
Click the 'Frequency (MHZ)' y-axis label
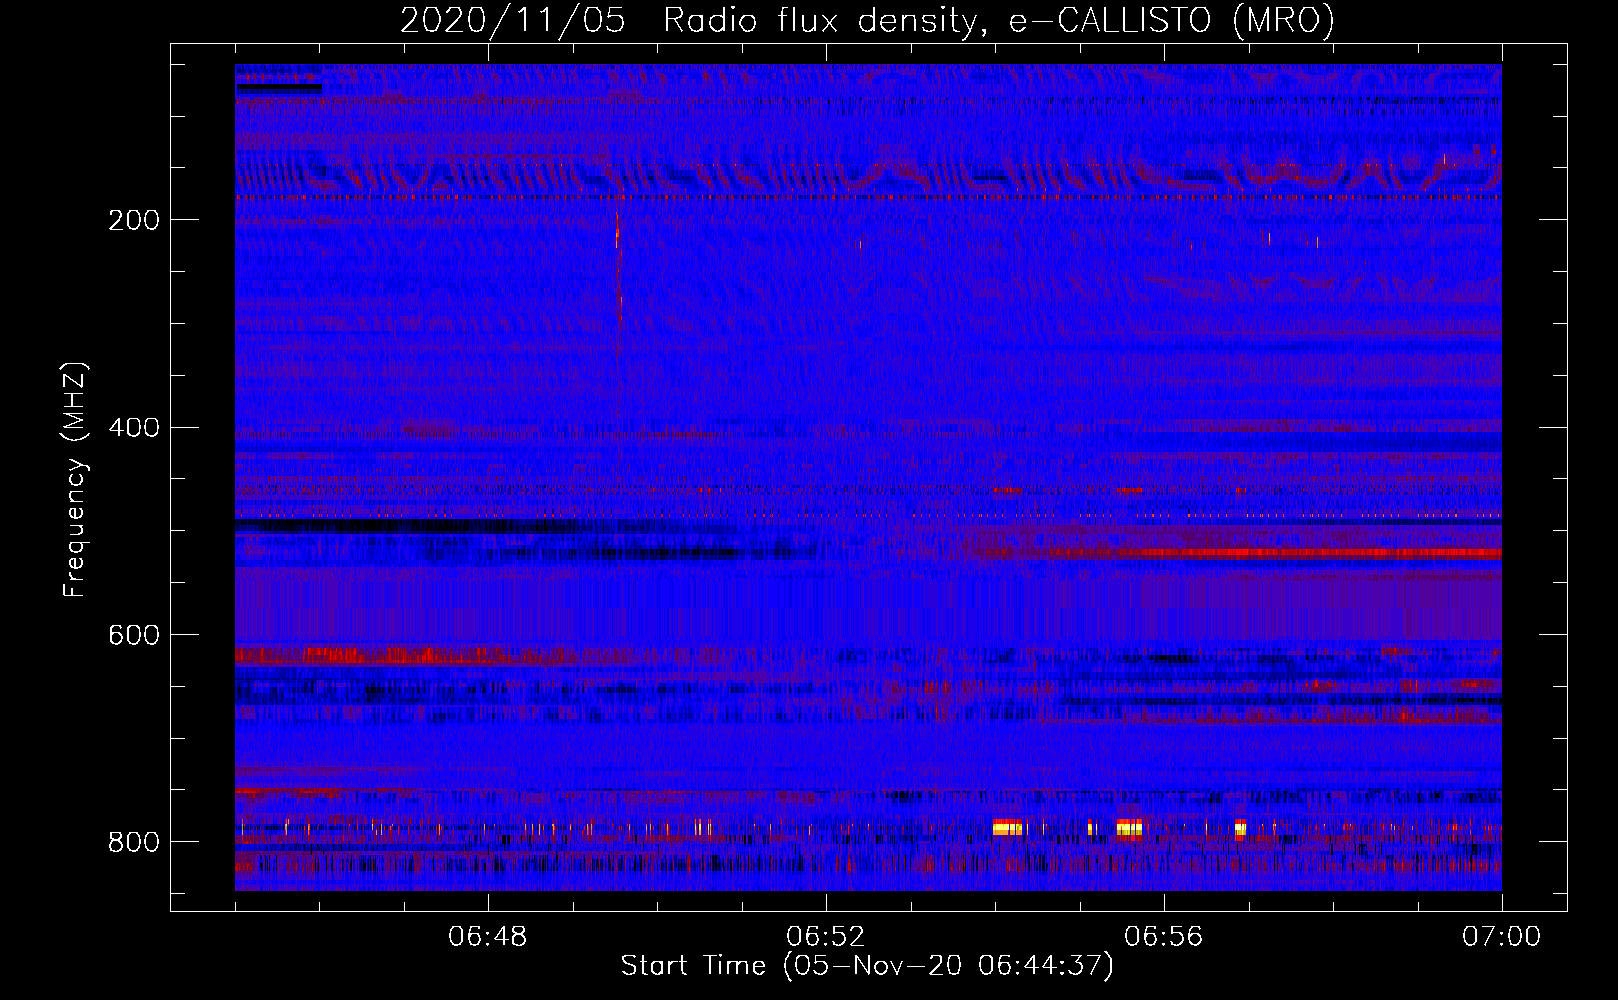[75, 479]
